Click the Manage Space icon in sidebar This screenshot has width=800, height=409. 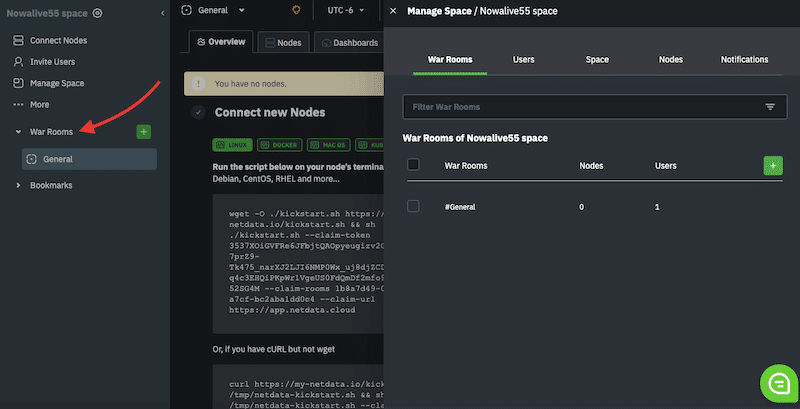click(x=18, y=83)
